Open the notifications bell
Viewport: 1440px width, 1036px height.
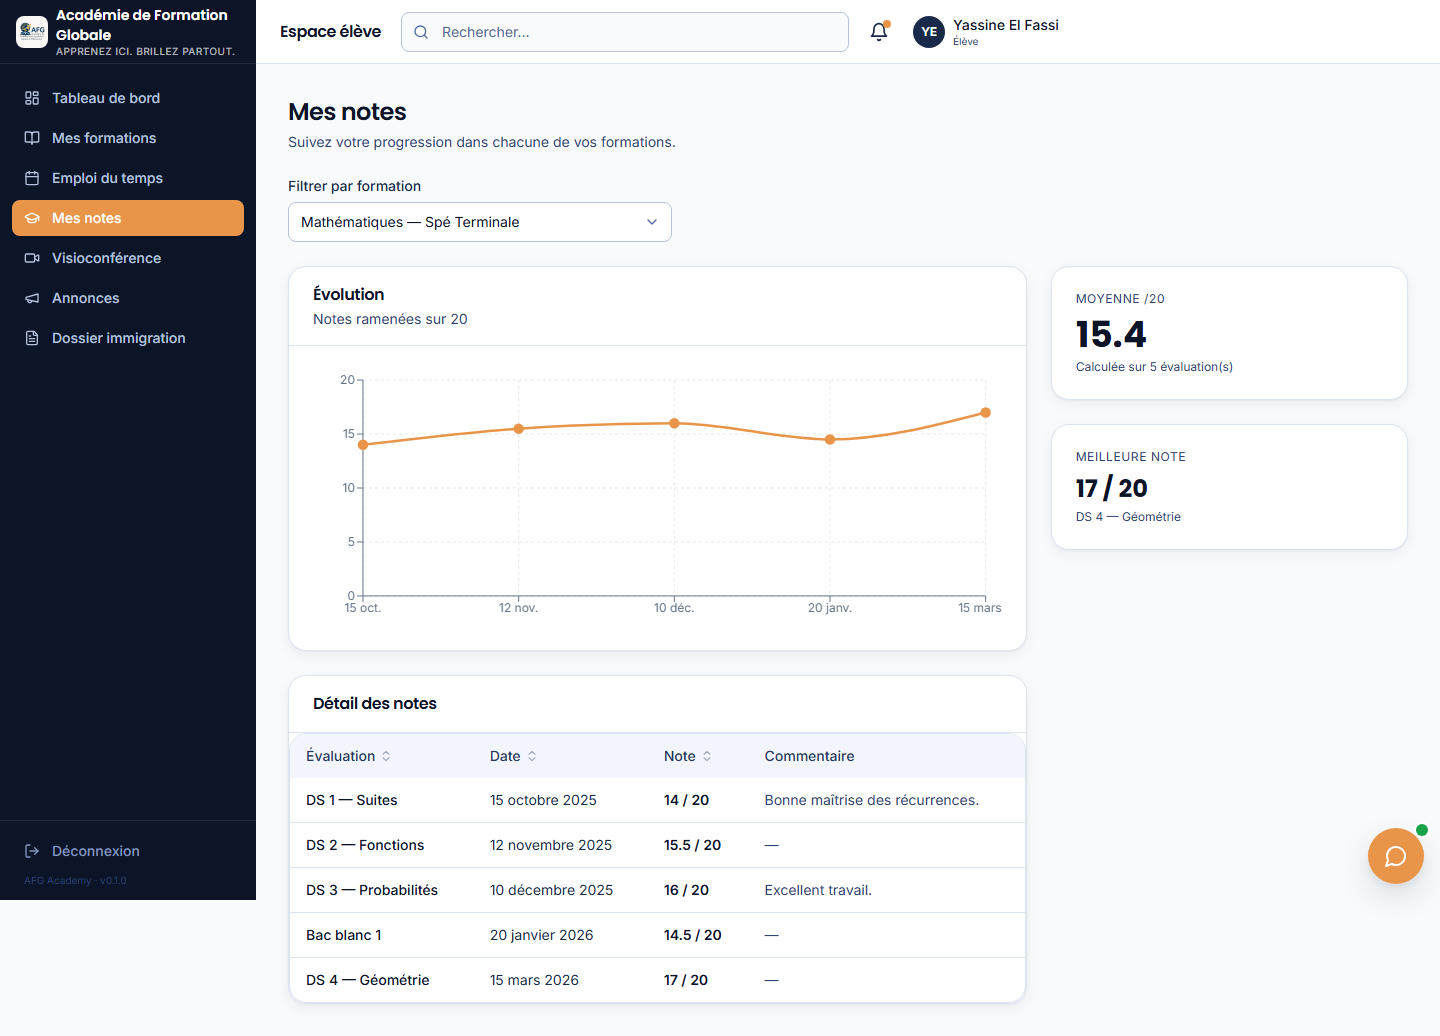879,32
